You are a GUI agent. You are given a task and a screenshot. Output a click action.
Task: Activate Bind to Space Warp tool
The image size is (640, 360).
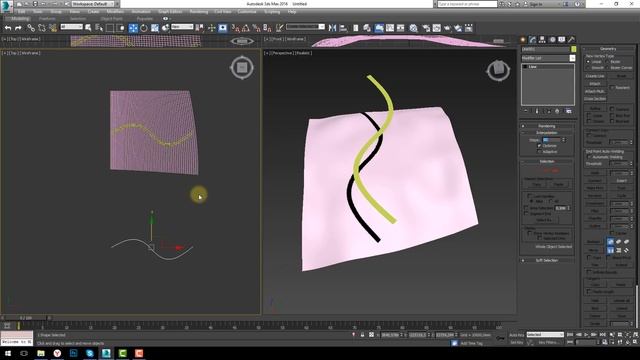coord(53,28)
